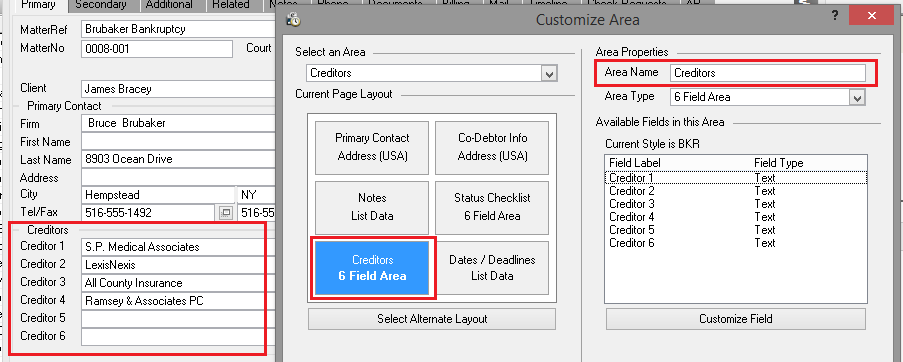Click Creditor 4 field Ramsey & Associates PC
This screenshot has width=903, height=362.
coord(179,301)
